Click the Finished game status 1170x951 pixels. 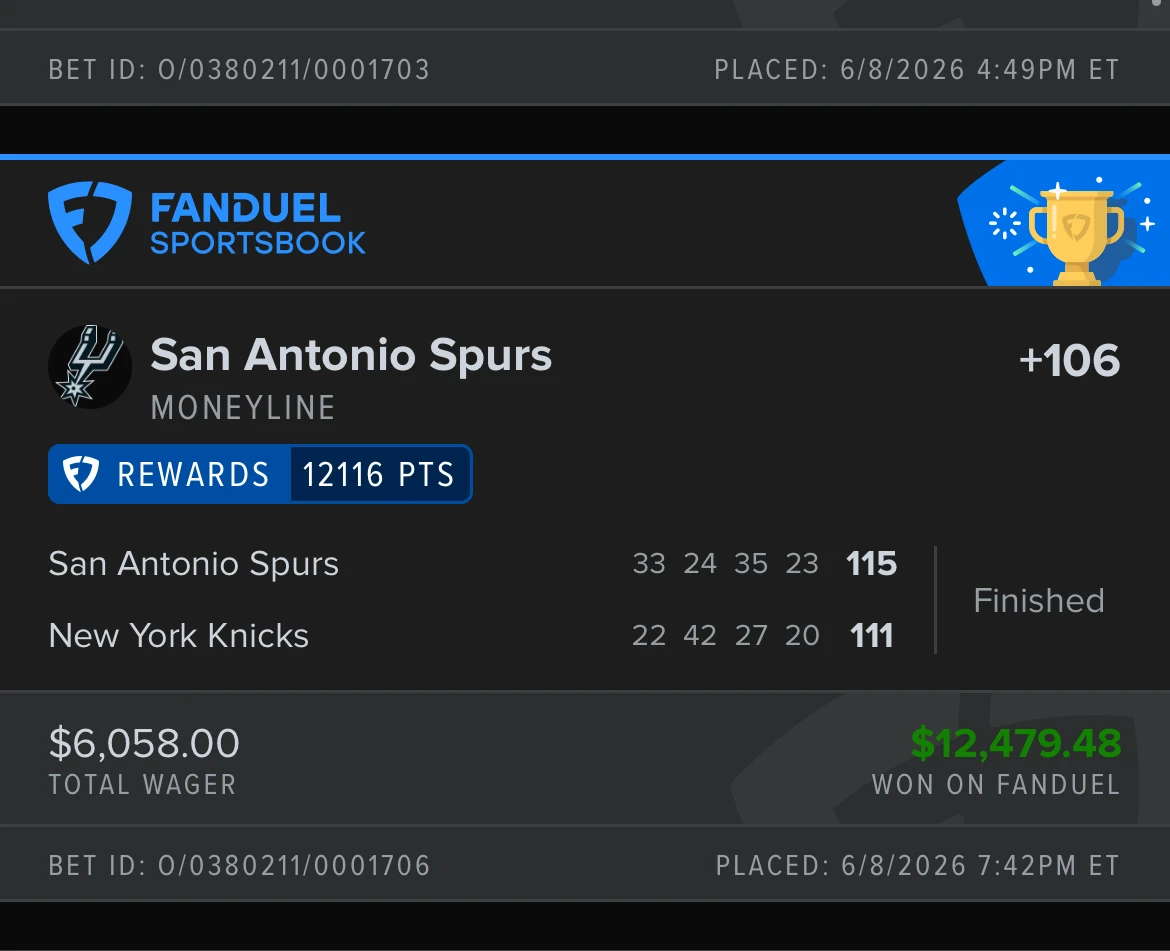pyautogui.click(x=1039, y=600)
